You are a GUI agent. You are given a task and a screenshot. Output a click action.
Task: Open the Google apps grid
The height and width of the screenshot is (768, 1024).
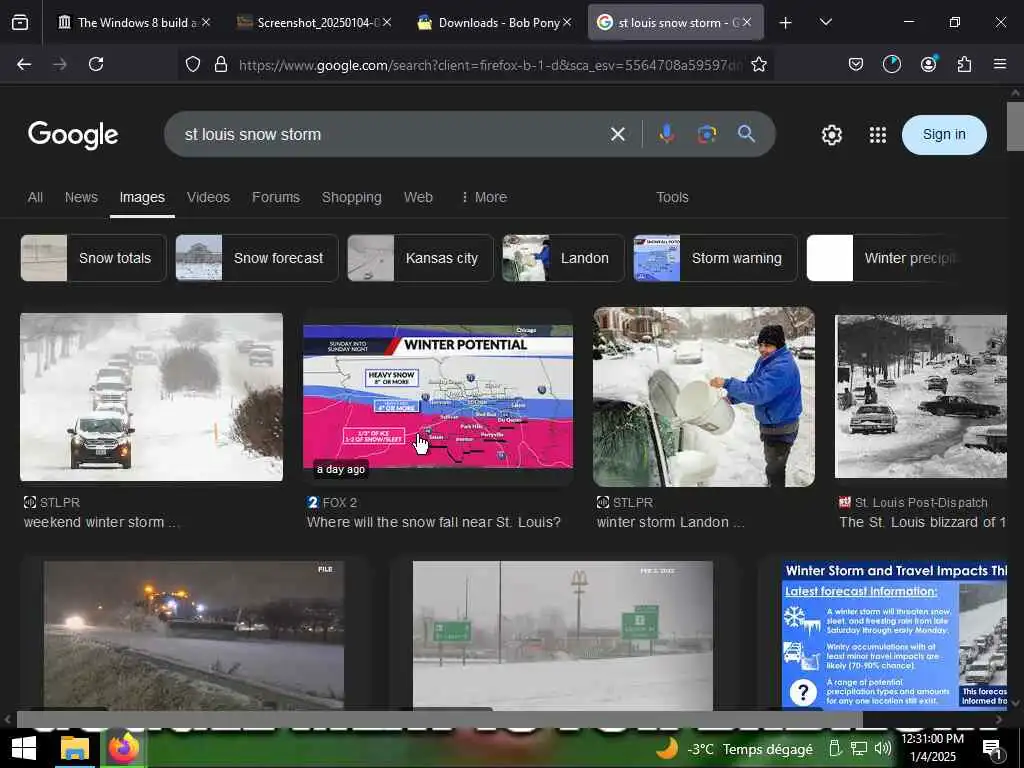coord(878,135)
